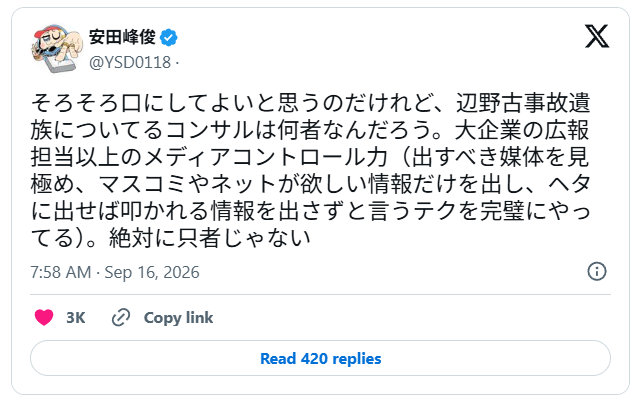The height and width of the screenshot is (400, 638).
Task: Open the author's profile avatar
Action: pos(57,48)
